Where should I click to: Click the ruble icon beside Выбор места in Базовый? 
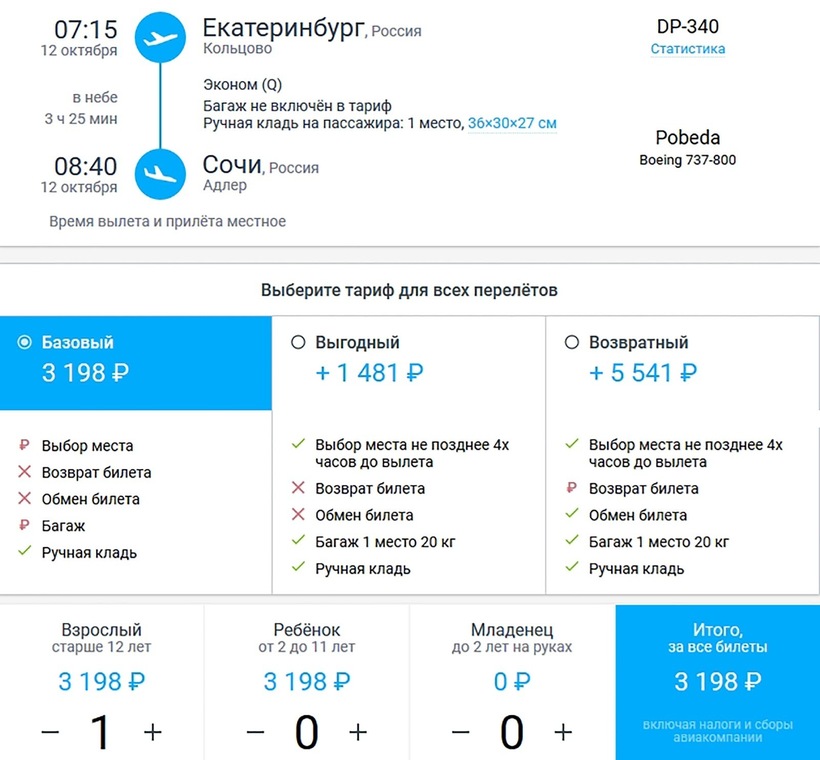(x=24, y=446)
